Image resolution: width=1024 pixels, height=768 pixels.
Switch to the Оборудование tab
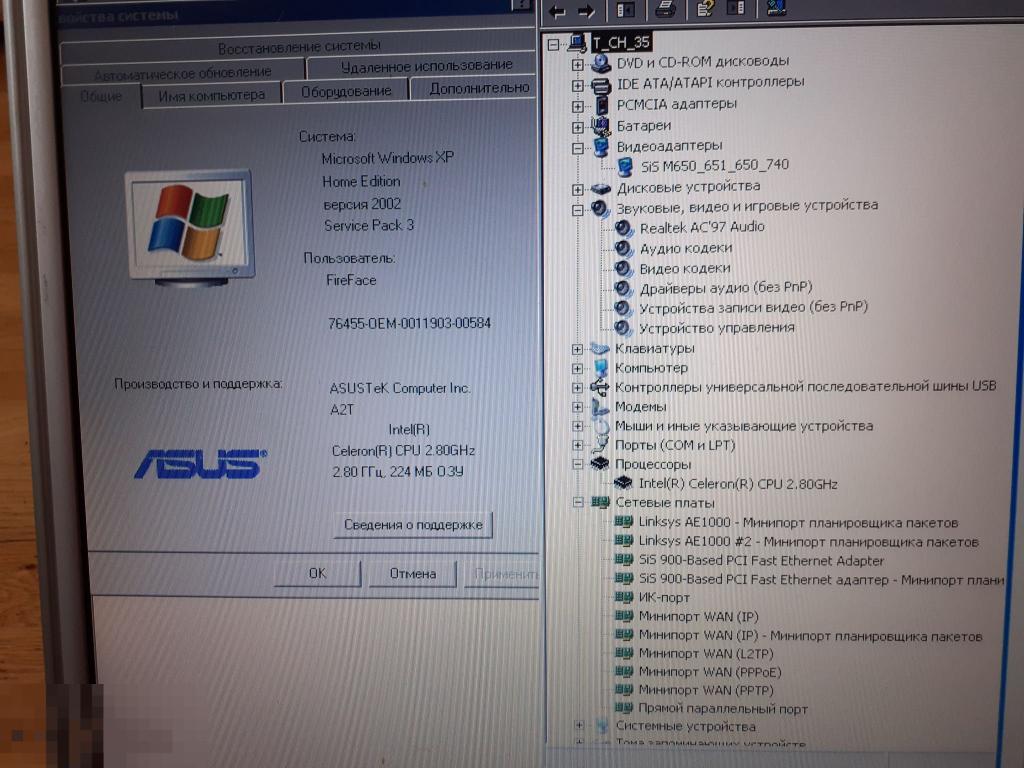point(346,92)
